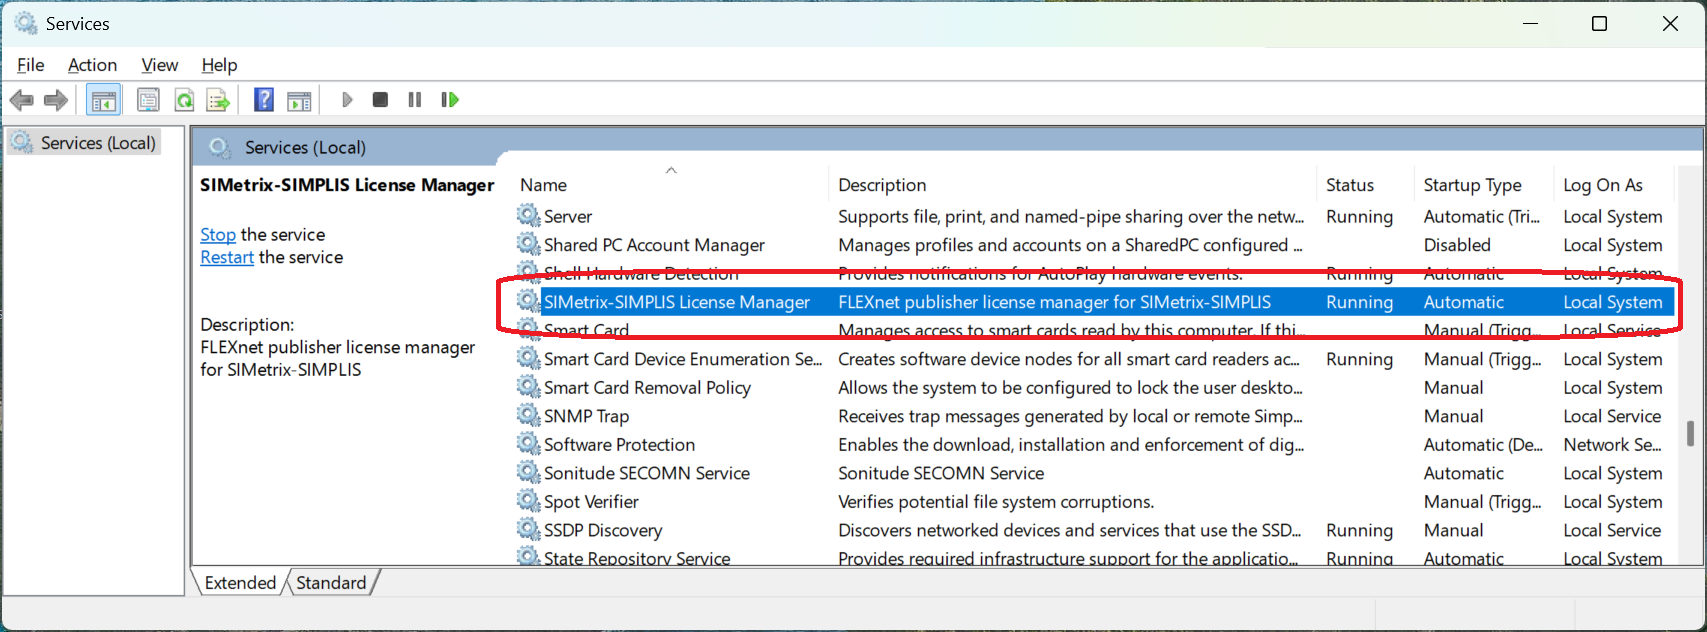Select the State Repository Service row
Viewport: 1707px width, 632px height.
pos(1095,557)
